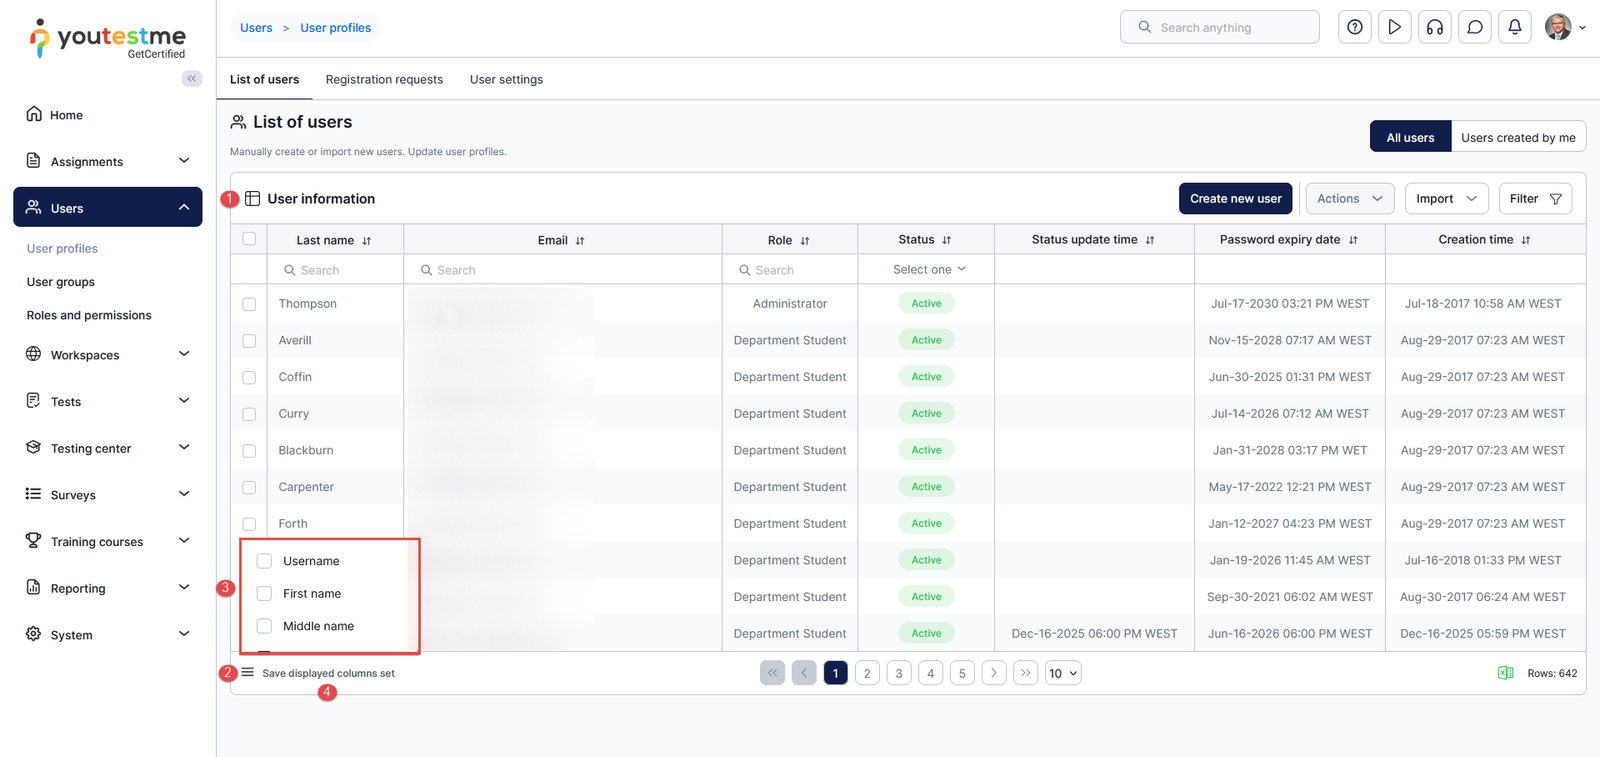Open the Actions dropdown
This screenshot has height=757, width=1600.
coord(1349,199)
